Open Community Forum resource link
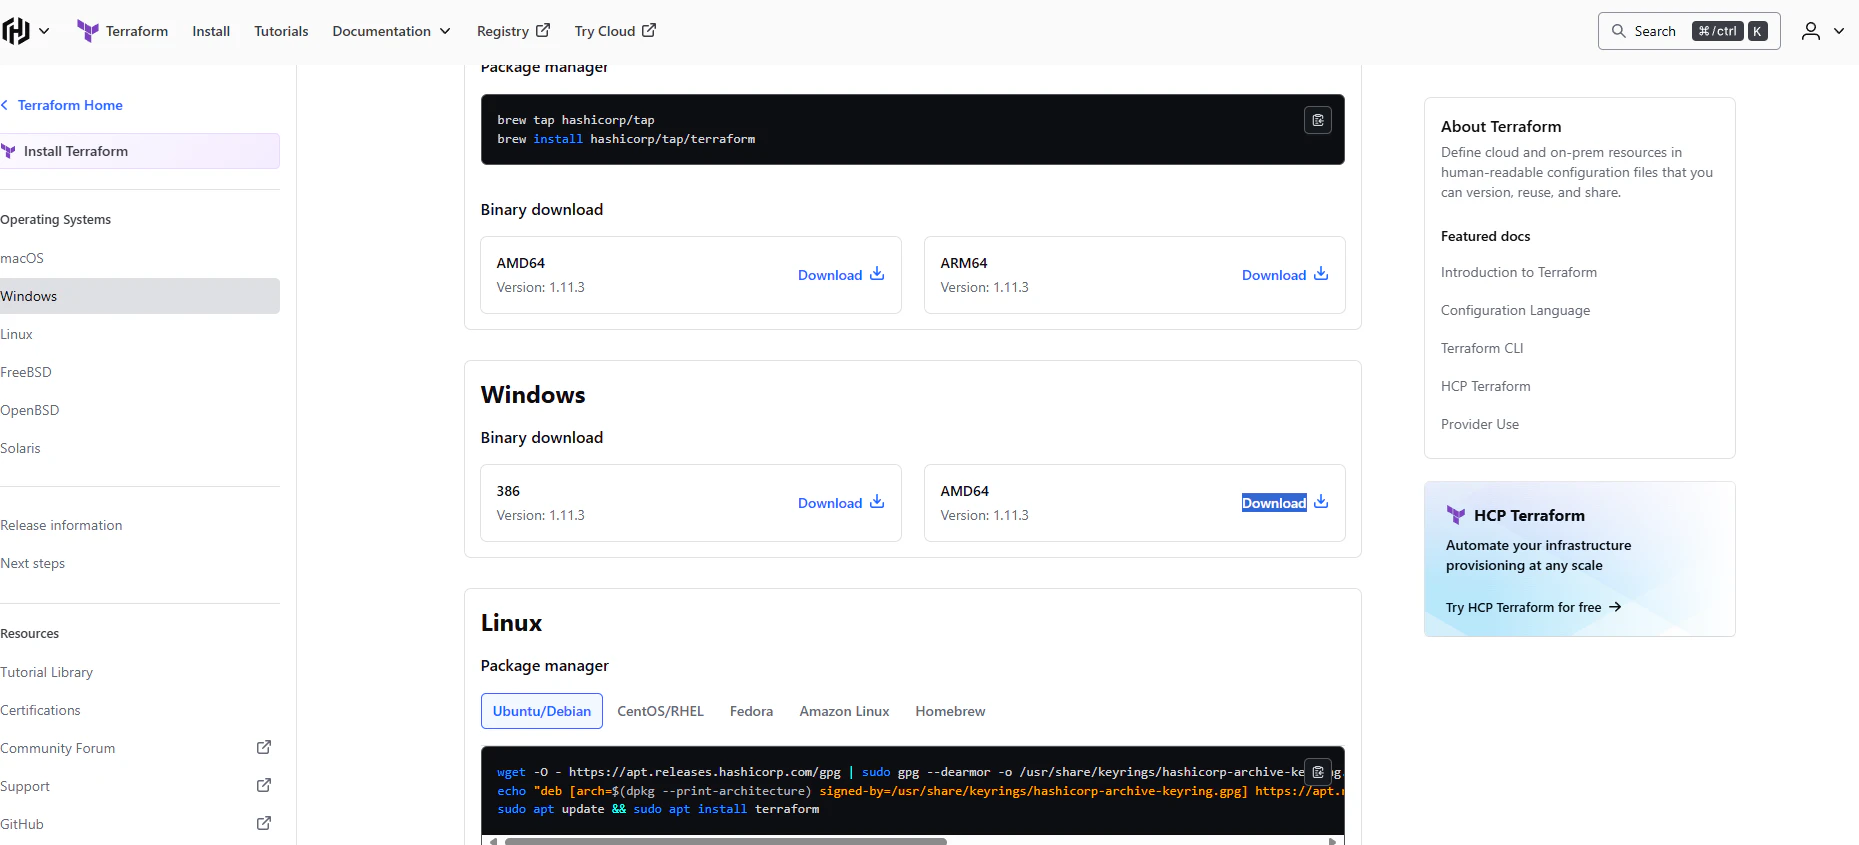This screenshot has width=1859, height=845. pyautogui.click(x=58, y=748)
